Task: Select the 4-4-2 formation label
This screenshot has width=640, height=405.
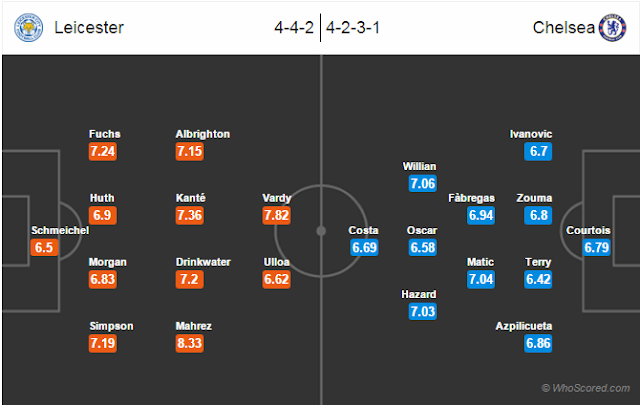Action: pos(294,27)
